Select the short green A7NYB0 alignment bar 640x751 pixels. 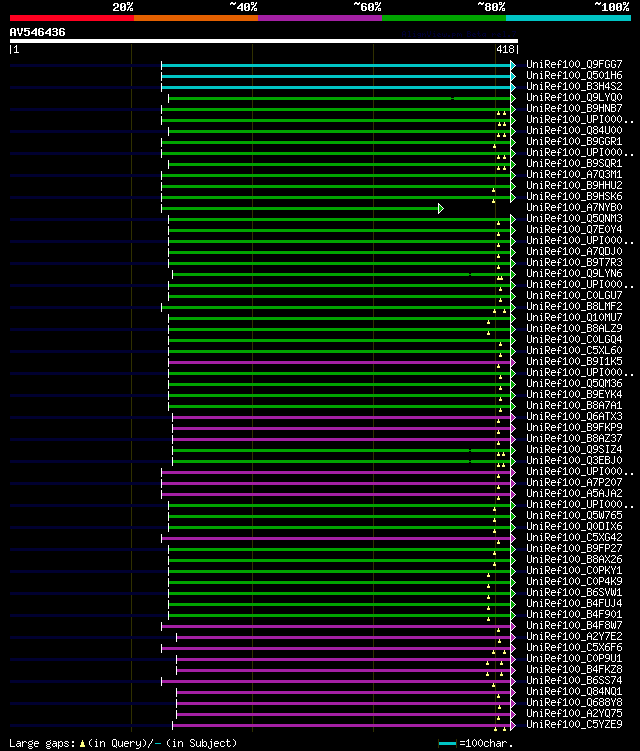click(300, 208)
